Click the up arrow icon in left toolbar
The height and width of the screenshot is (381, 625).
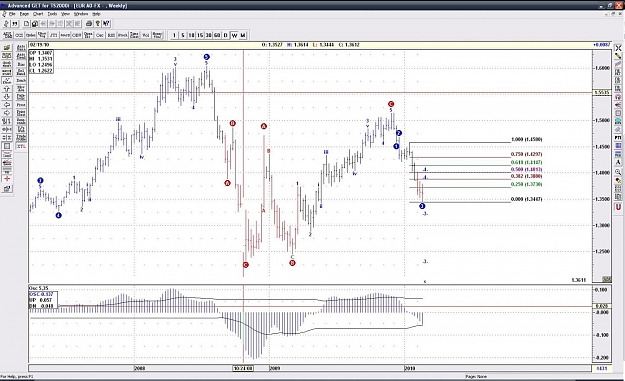click(x=7, y=89)
